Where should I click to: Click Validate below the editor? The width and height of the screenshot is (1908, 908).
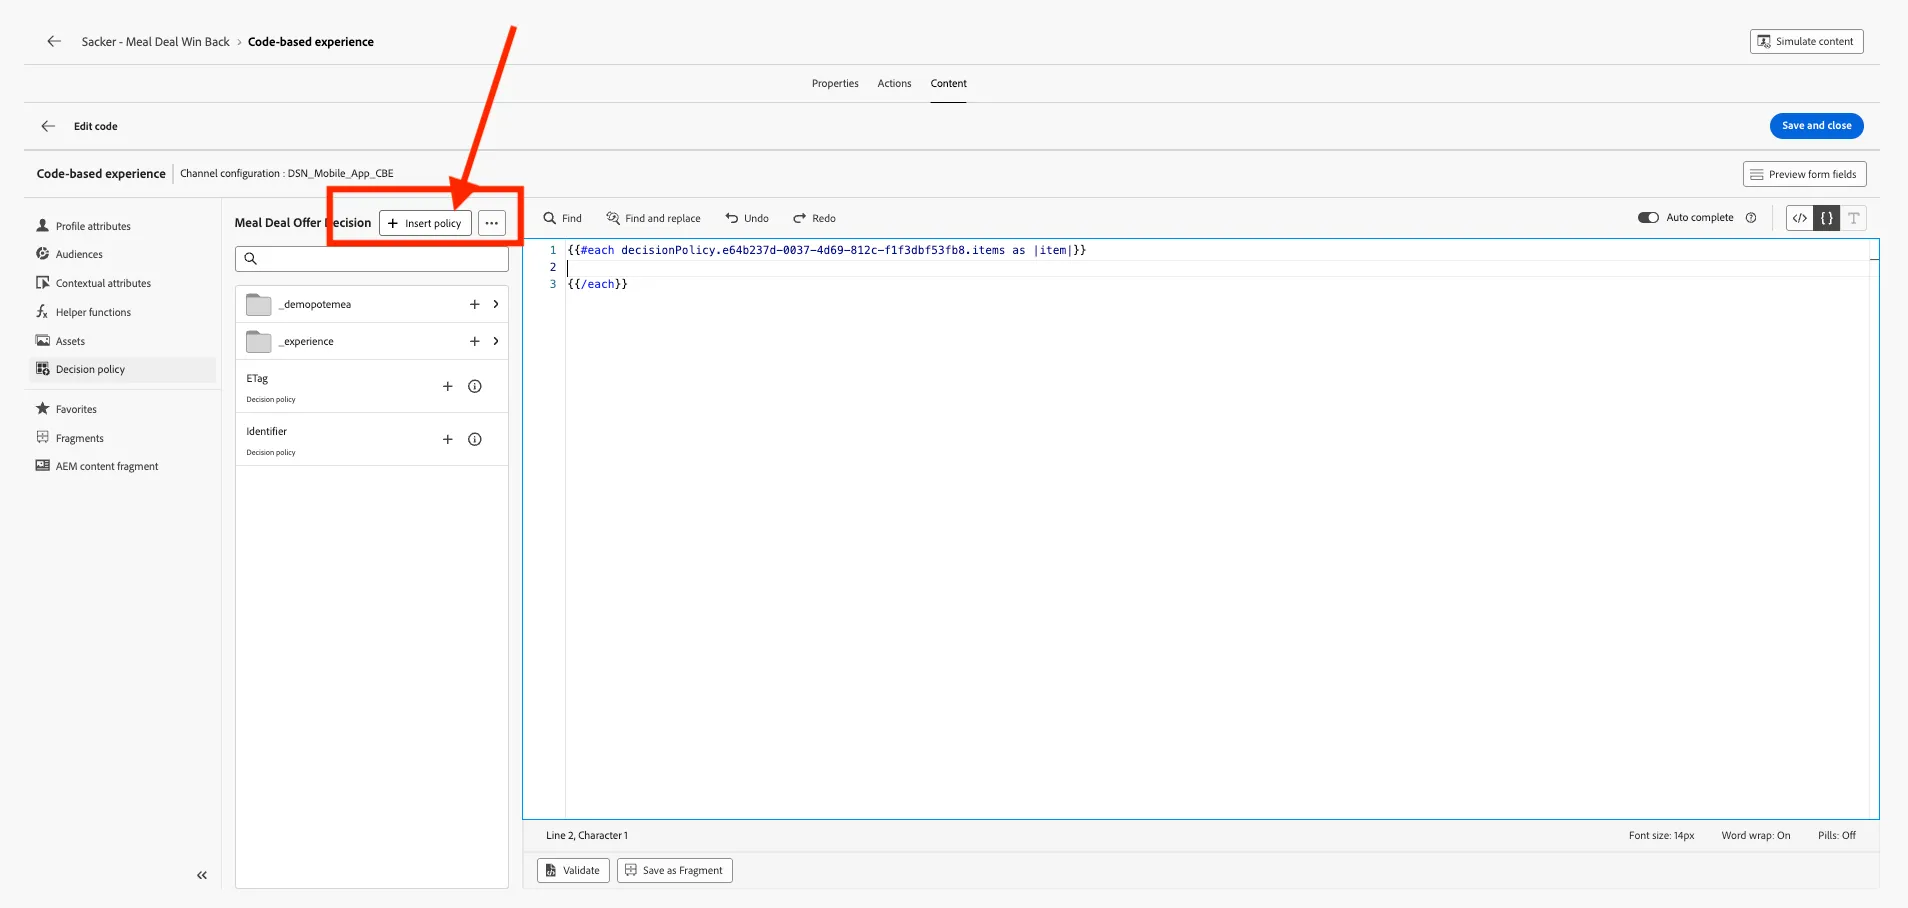pos(573,870)
